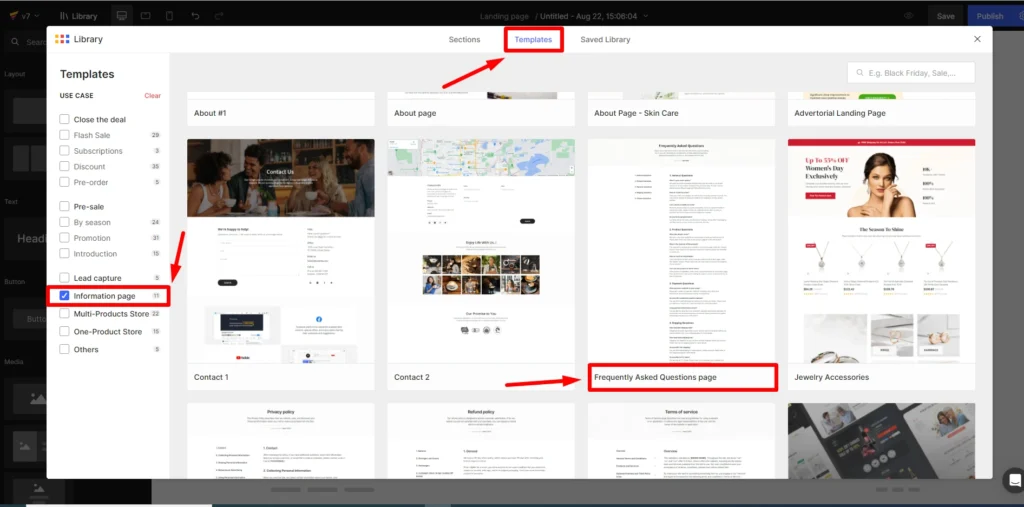Click the Advertorial Landing Page label
1024x507 pixels.
tap(840, 113)
